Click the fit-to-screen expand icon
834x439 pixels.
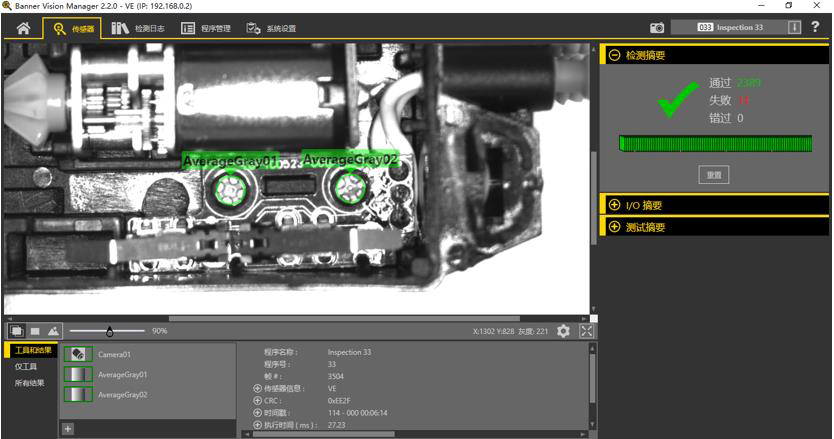click(x=586, y=331)
